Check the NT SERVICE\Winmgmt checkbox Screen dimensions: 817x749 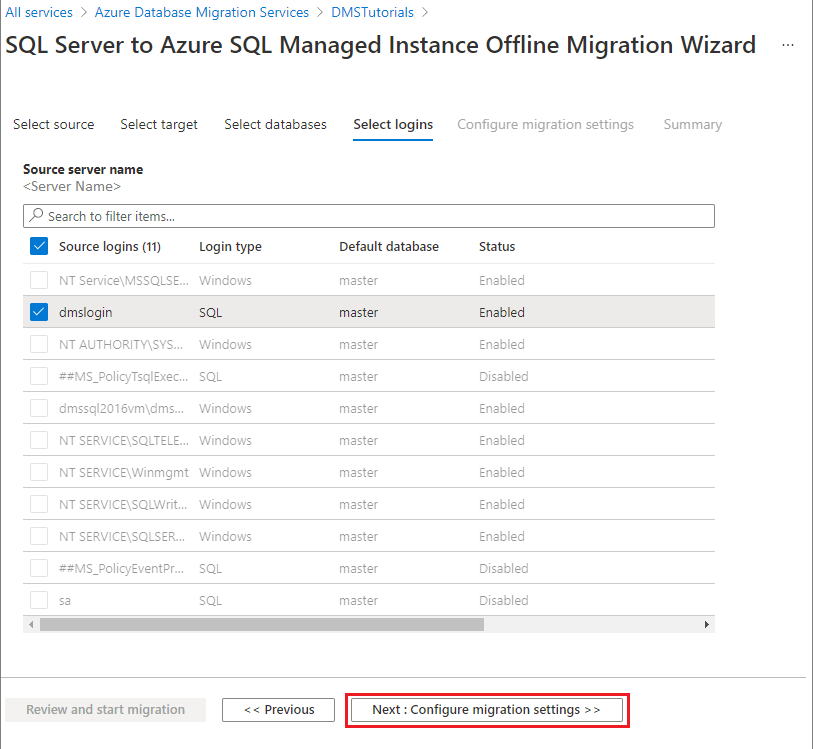pos(39,472)
